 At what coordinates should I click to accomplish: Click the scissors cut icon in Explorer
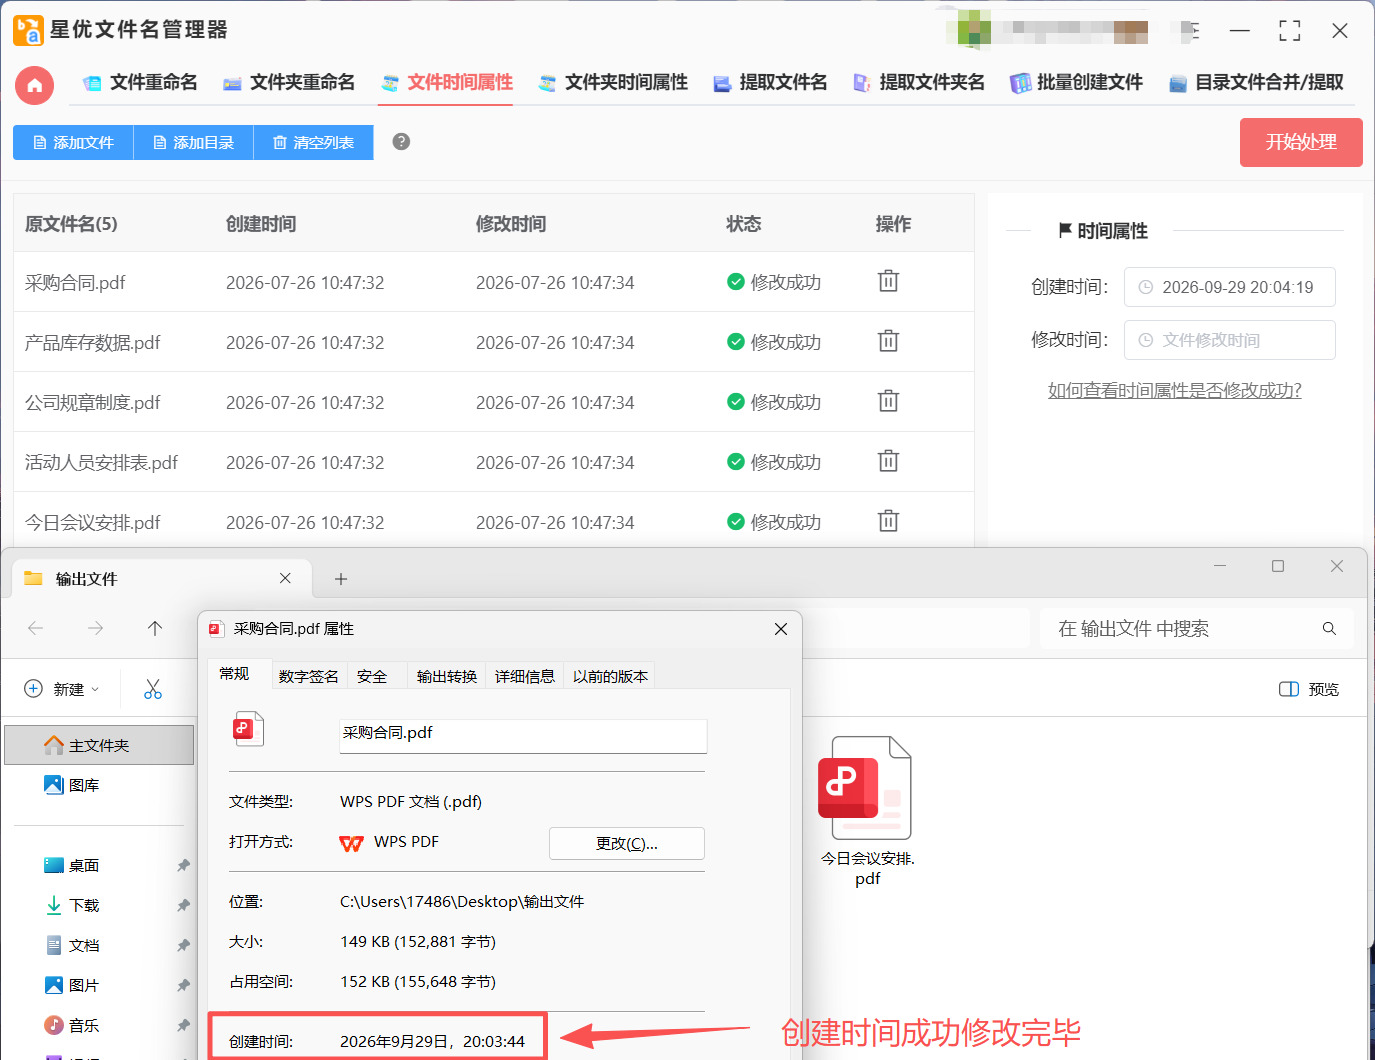click(x=153, y=689)
